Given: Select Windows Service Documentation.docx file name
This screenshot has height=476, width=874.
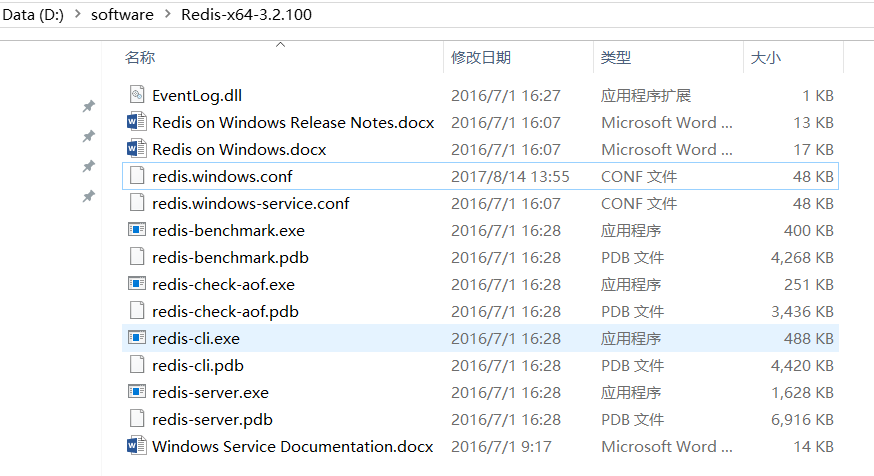Looking at the screenshot, I should tap(293, 446).
